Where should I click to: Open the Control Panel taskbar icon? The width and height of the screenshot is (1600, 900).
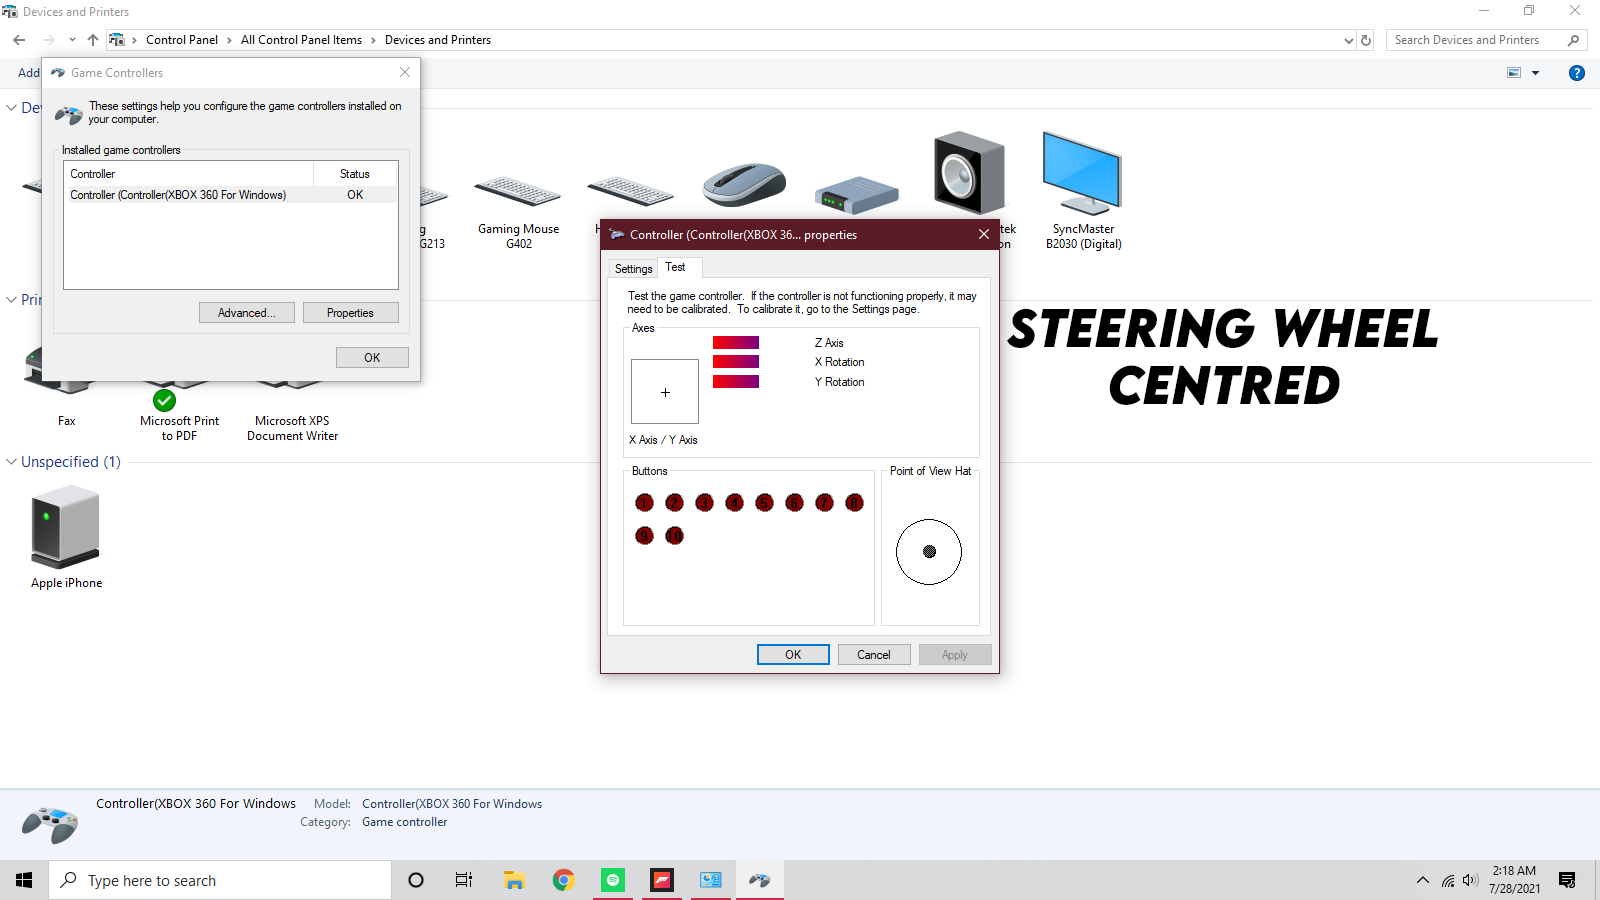click(711, 880)
